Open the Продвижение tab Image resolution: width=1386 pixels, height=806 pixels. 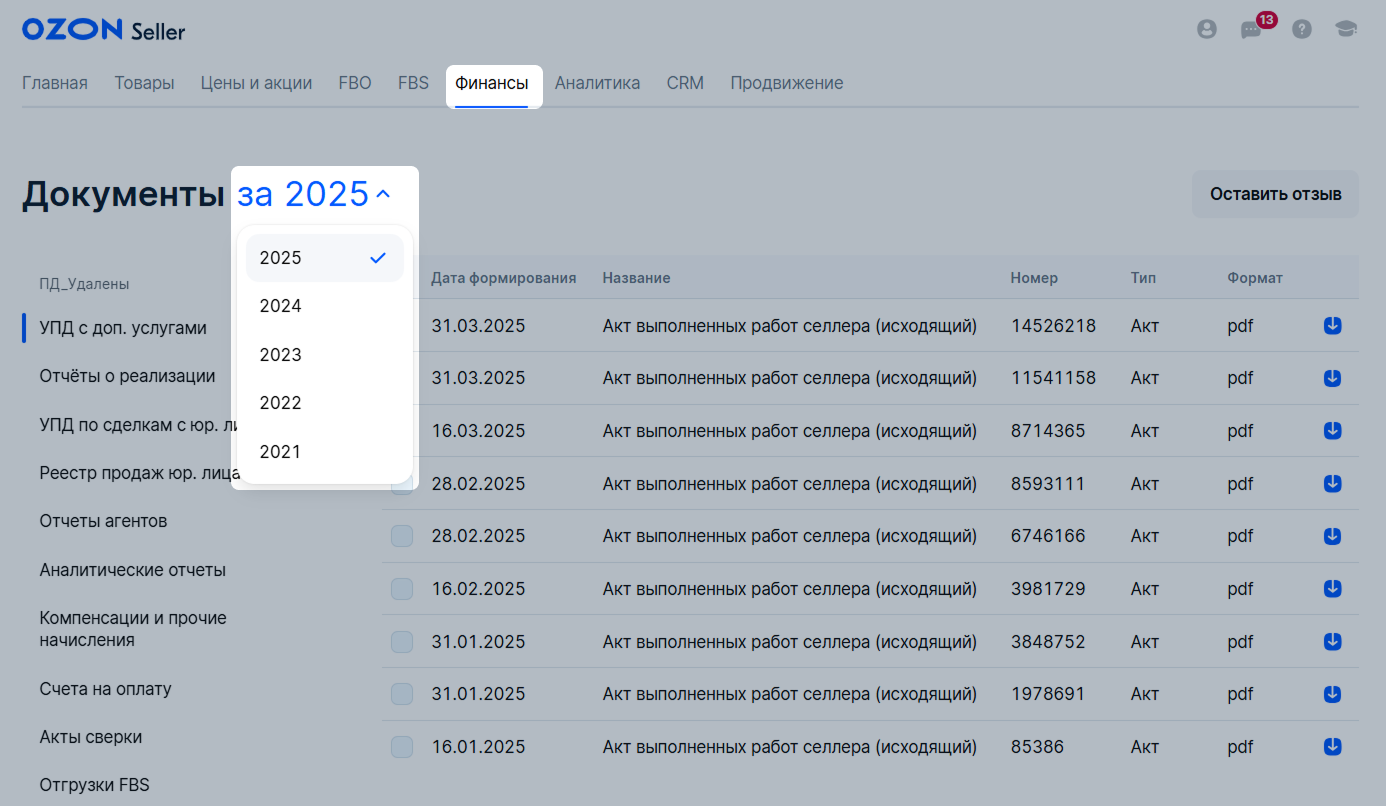point(787,83)
